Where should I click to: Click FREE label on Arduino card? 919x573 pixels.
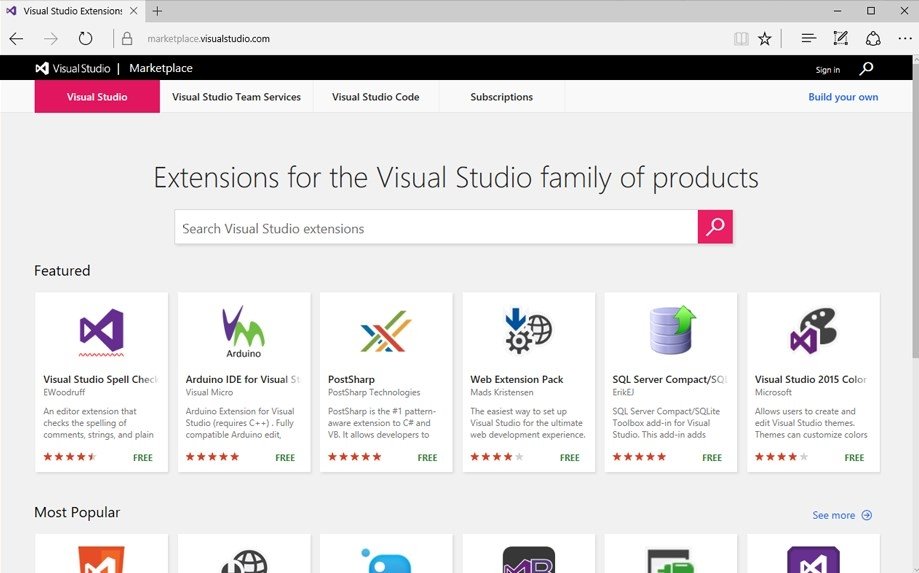coord(285,458)
